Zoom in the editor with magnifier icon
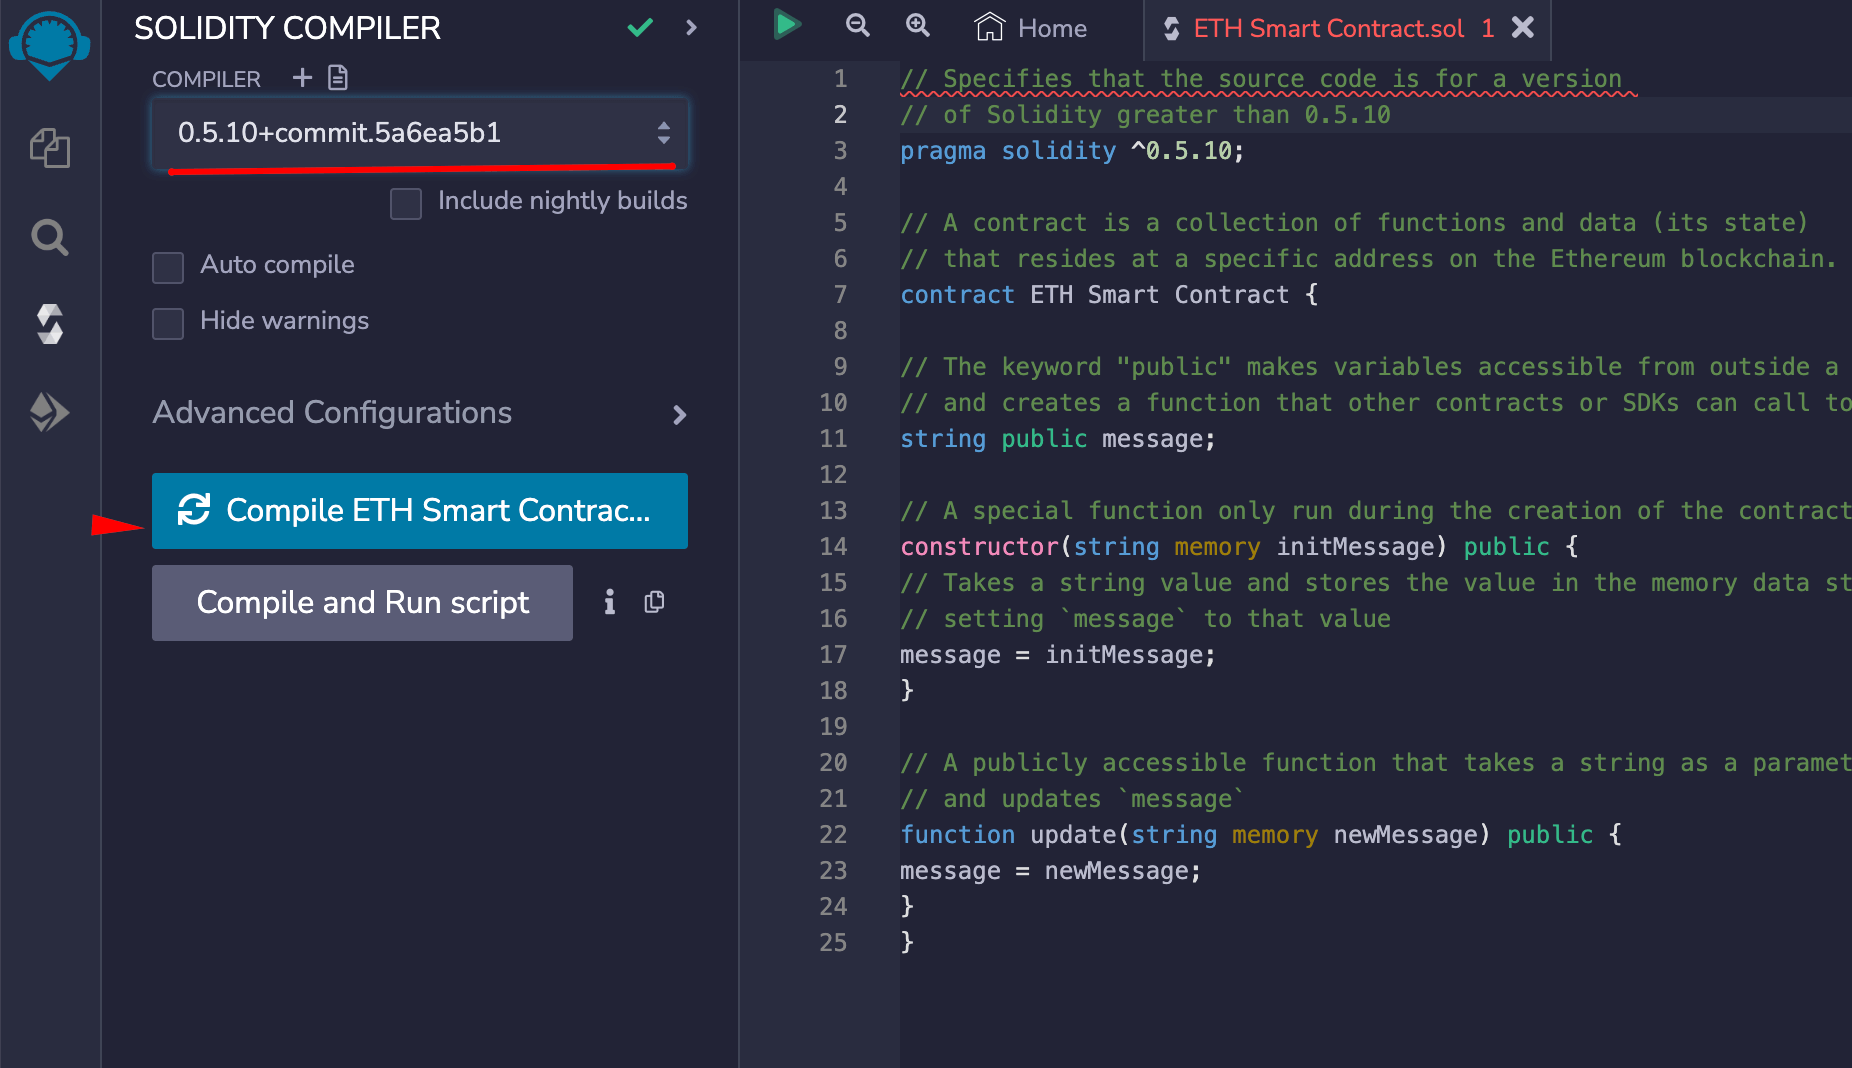Viewport: 1852px width, 1068px height. tap(917, 27)
